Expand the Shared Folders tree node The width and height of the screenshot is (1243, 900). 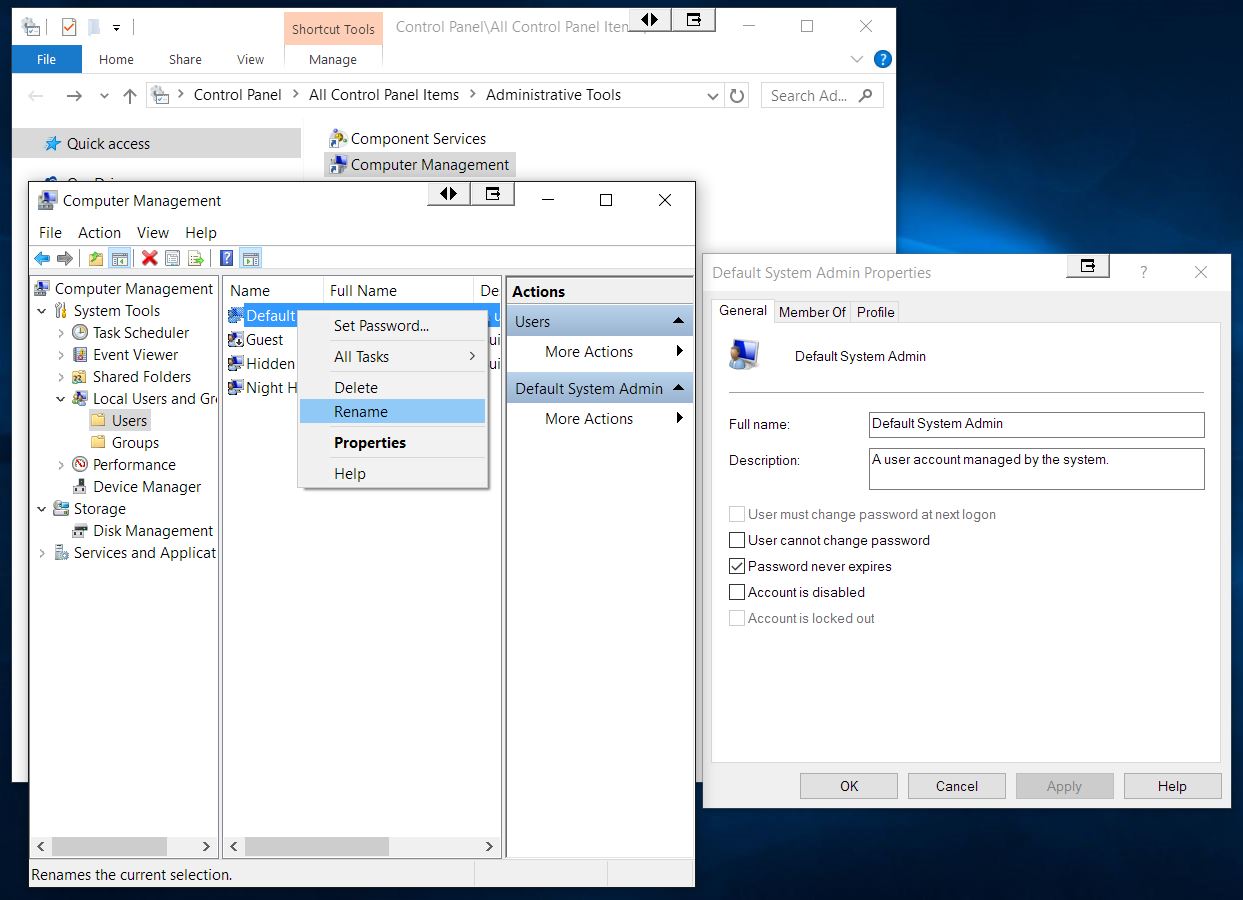click(61, 377)
